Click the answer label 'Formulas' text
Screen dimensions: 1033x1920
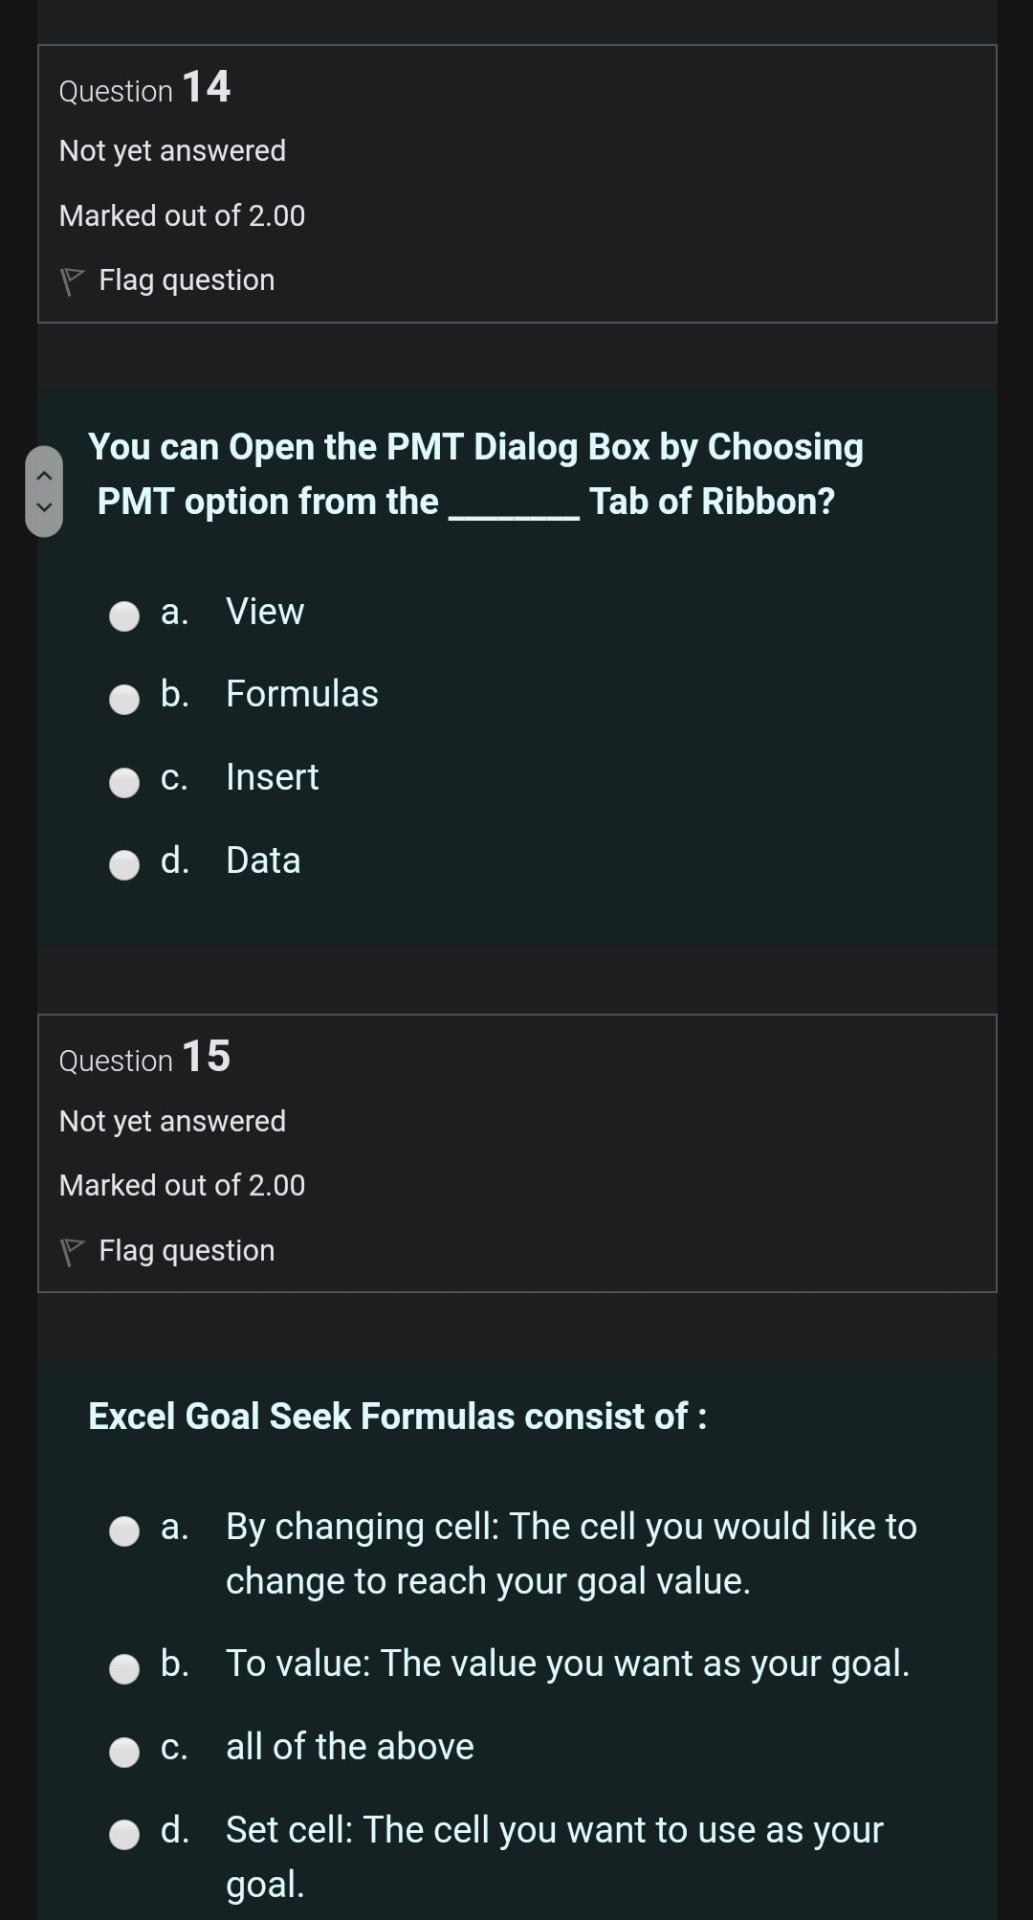pos(302,693)
